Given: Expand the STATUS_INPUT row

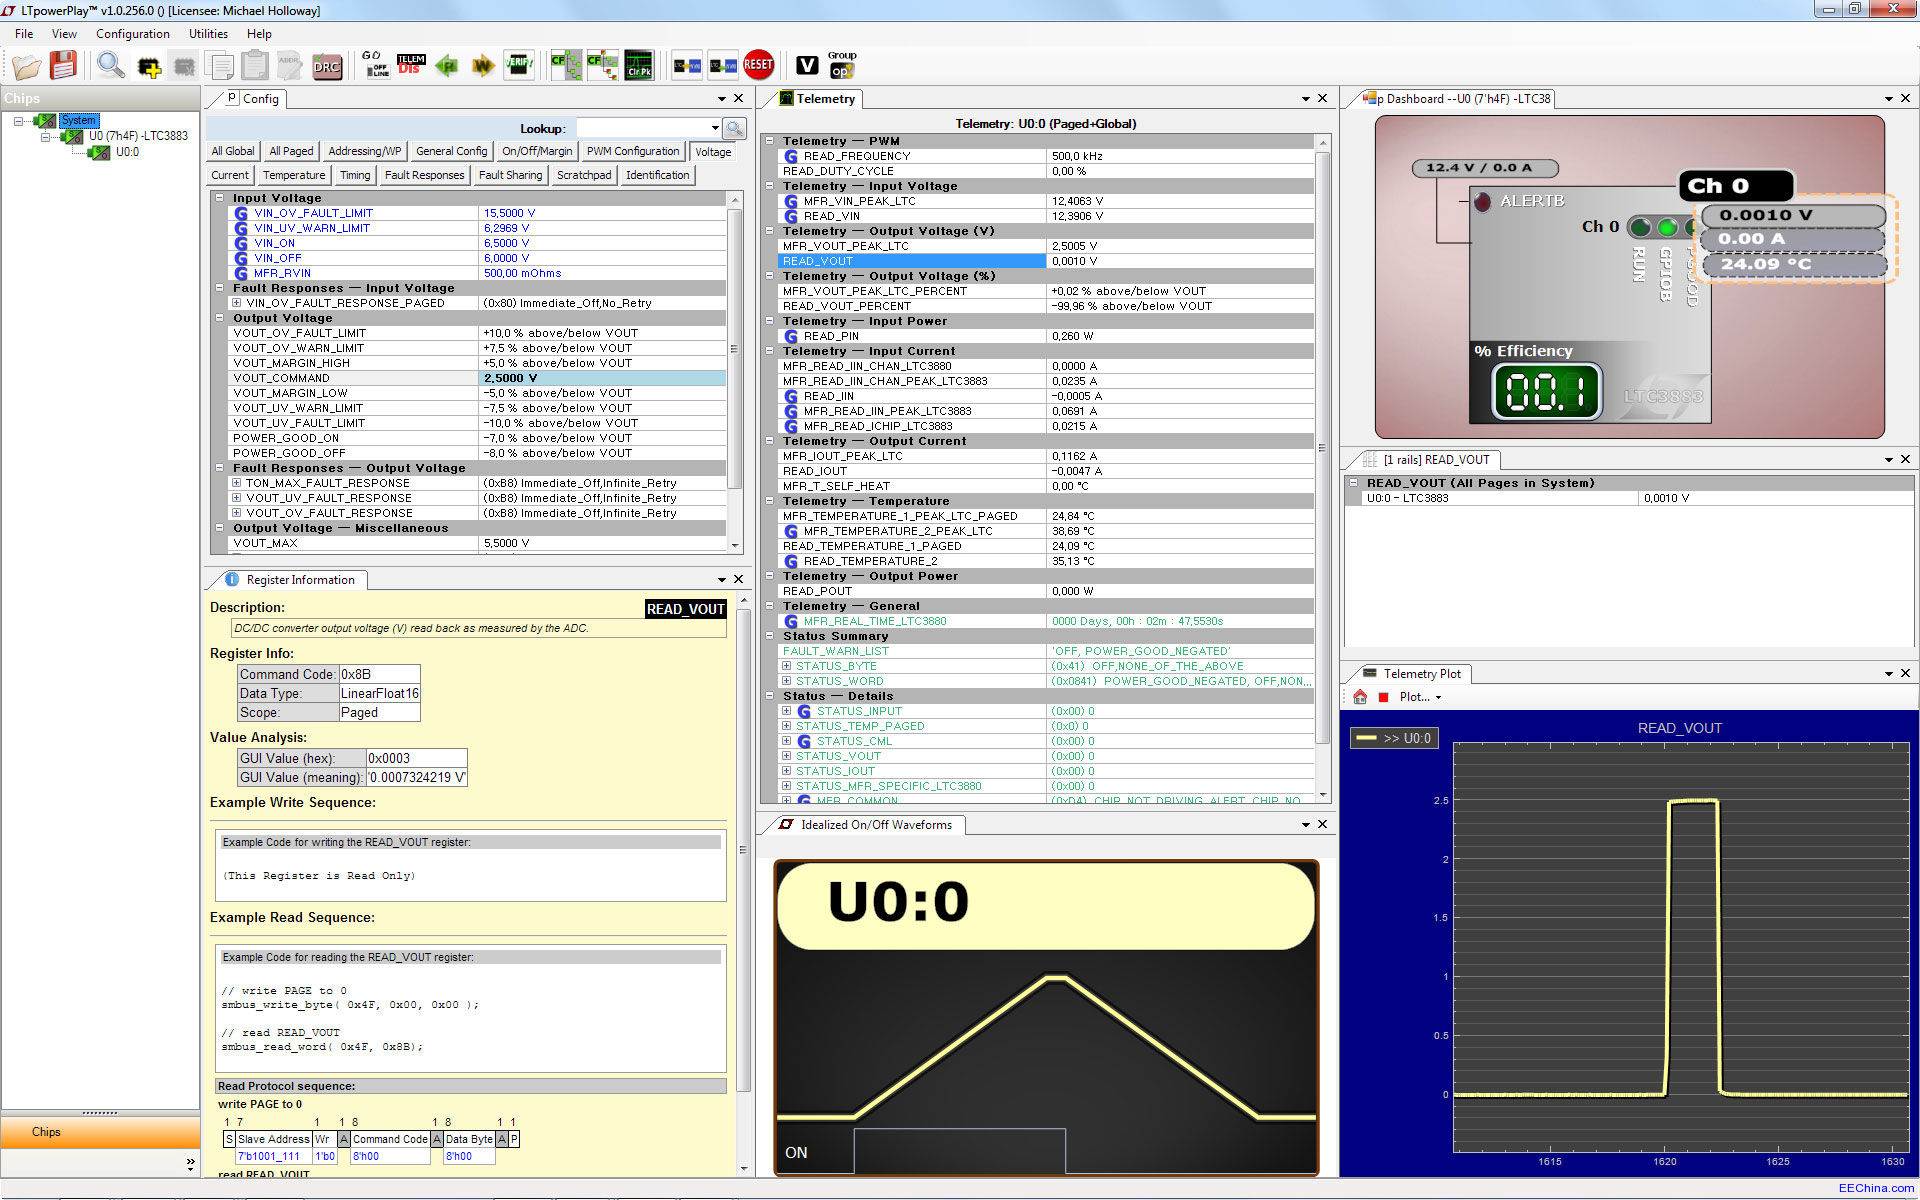Looking at the screenshot, I should [787, 711].
